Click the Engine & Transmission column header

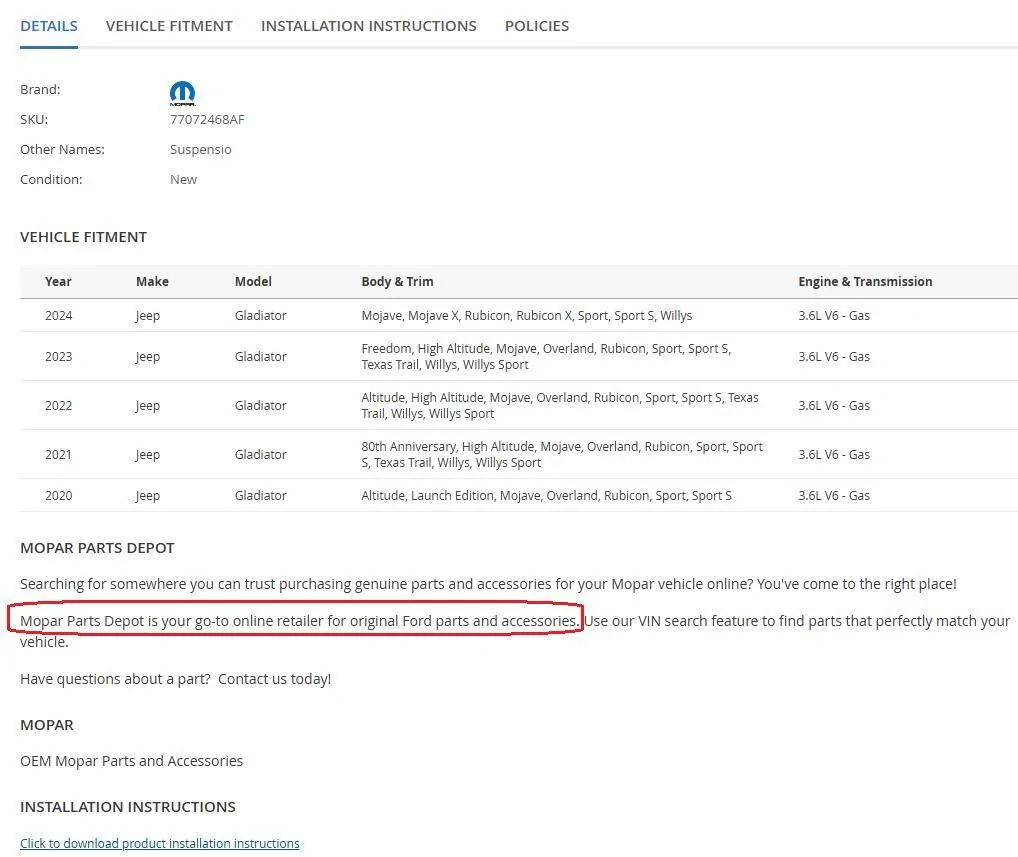point(865,281)
